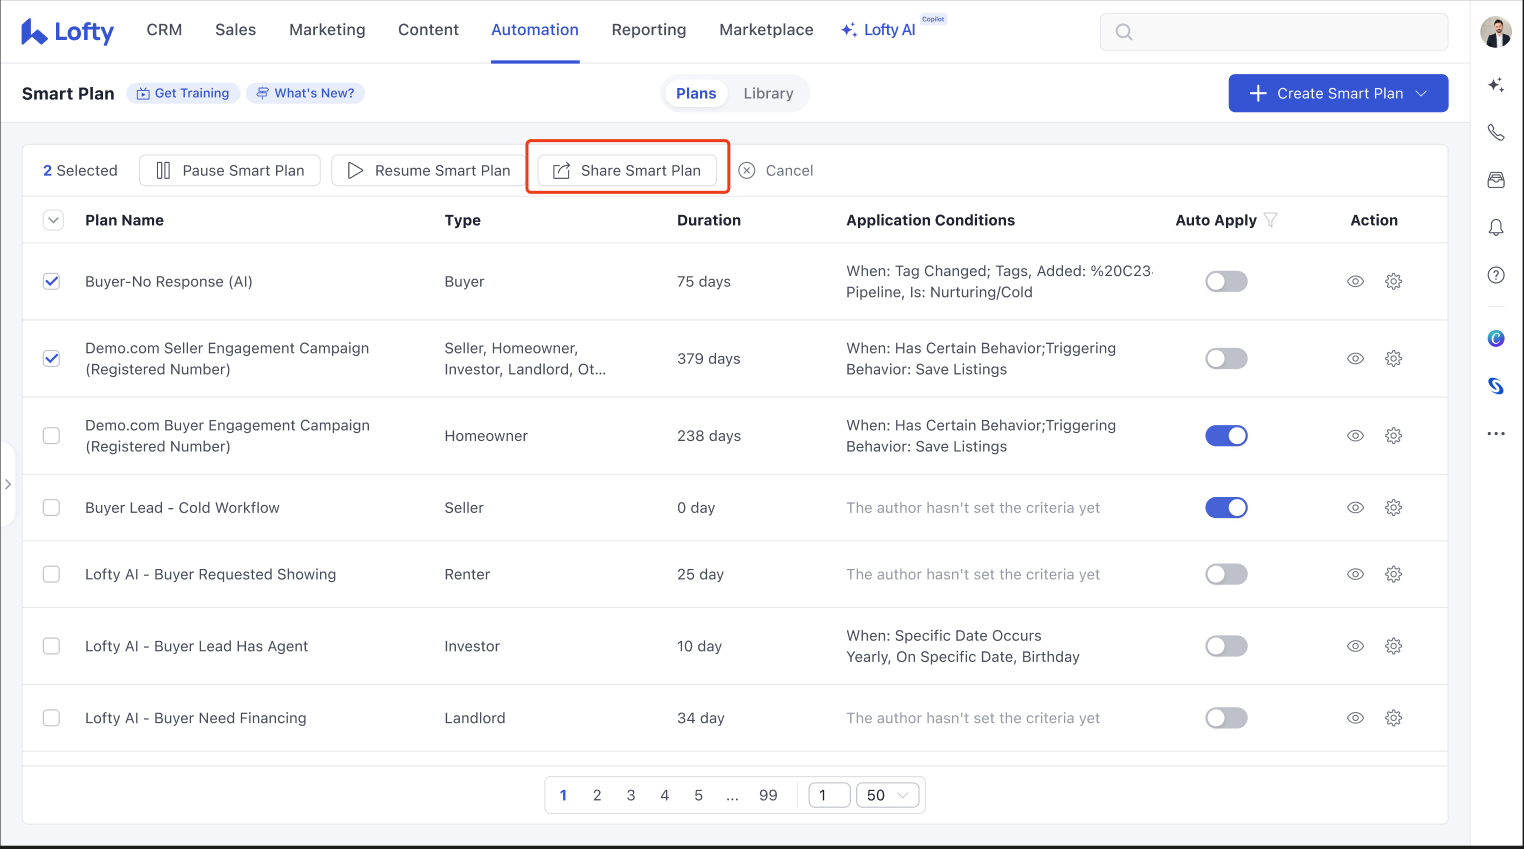This screenshot has width=1524, height=849.
Task: Open settings gear for Lofty AI - Buyer Lead Has Agent
Action: [x=1393, y=646]
